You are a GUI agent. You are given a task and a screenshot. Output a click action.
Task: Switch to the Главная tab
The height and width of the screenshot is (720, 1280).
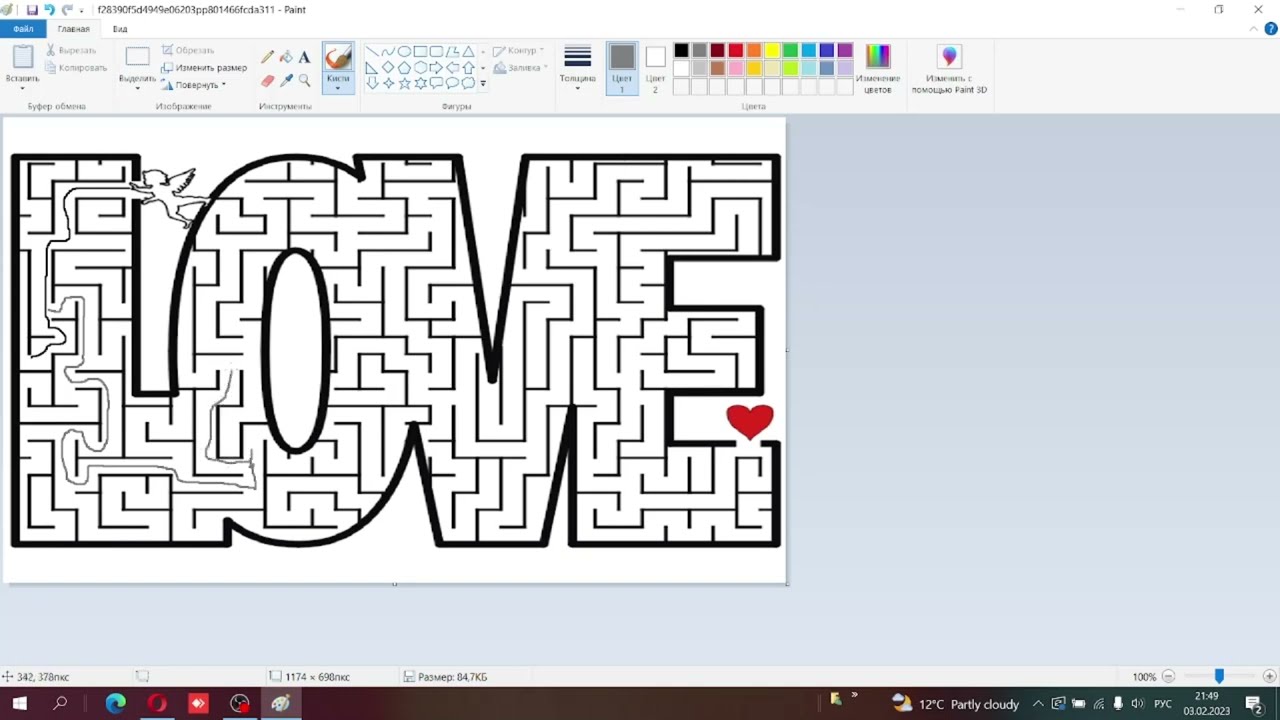73,29
